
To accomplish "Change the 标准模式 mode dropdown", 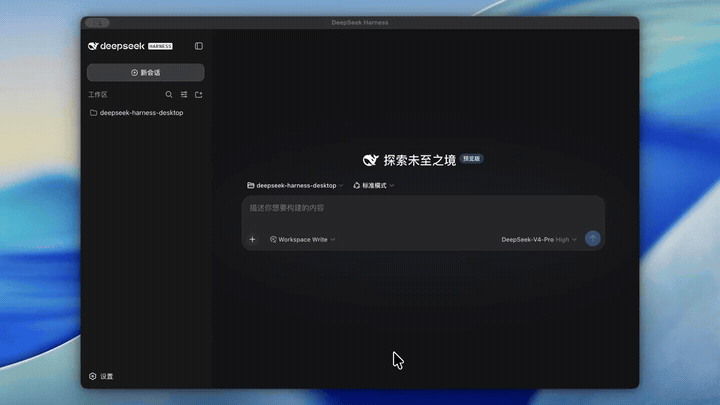I will coord(373,186).
